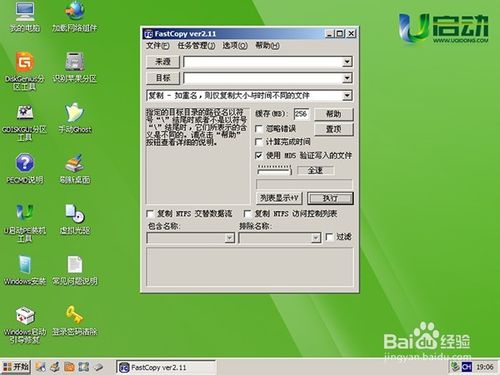
Task: Toggle the 计算完成时间 estimate time checkbox
Action: click(x=259, y=142)
